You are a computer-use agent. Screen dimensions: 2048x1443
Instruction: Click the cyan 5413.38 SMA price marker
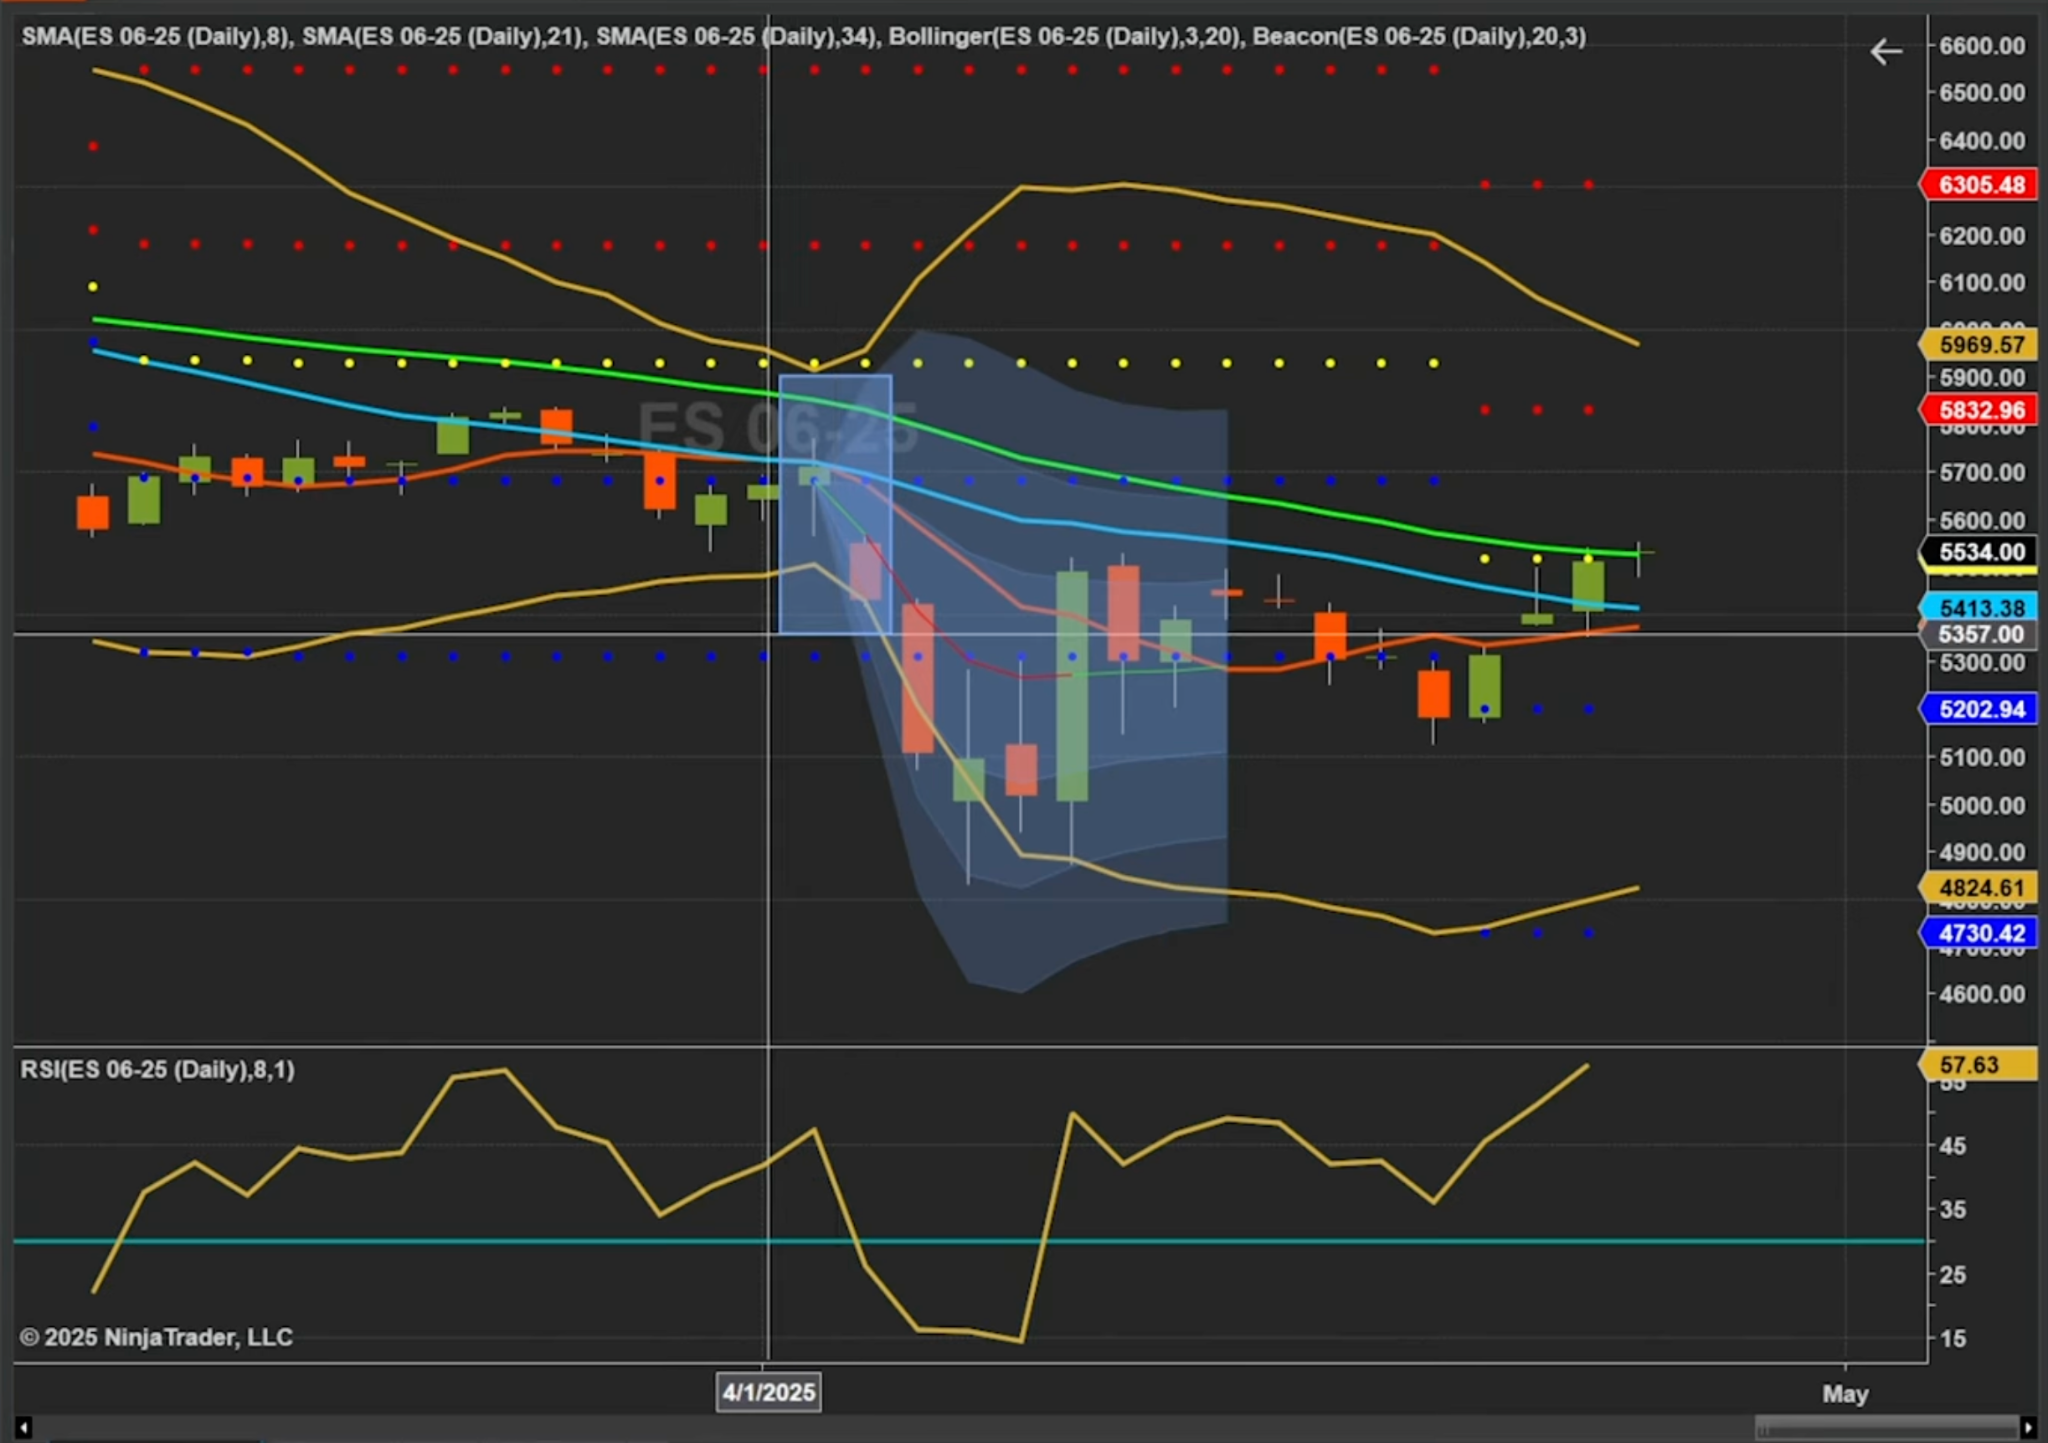tap(1980, 608)
